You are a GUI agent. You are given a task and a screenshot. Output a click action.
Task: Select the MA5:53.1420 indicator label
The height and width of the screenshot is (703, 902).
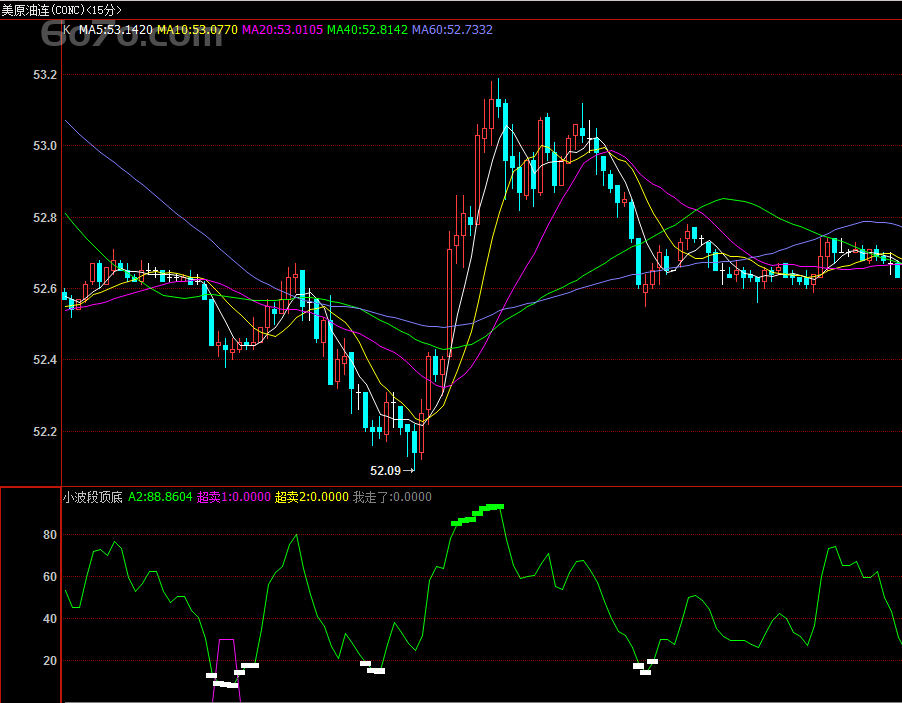point(116,30)
